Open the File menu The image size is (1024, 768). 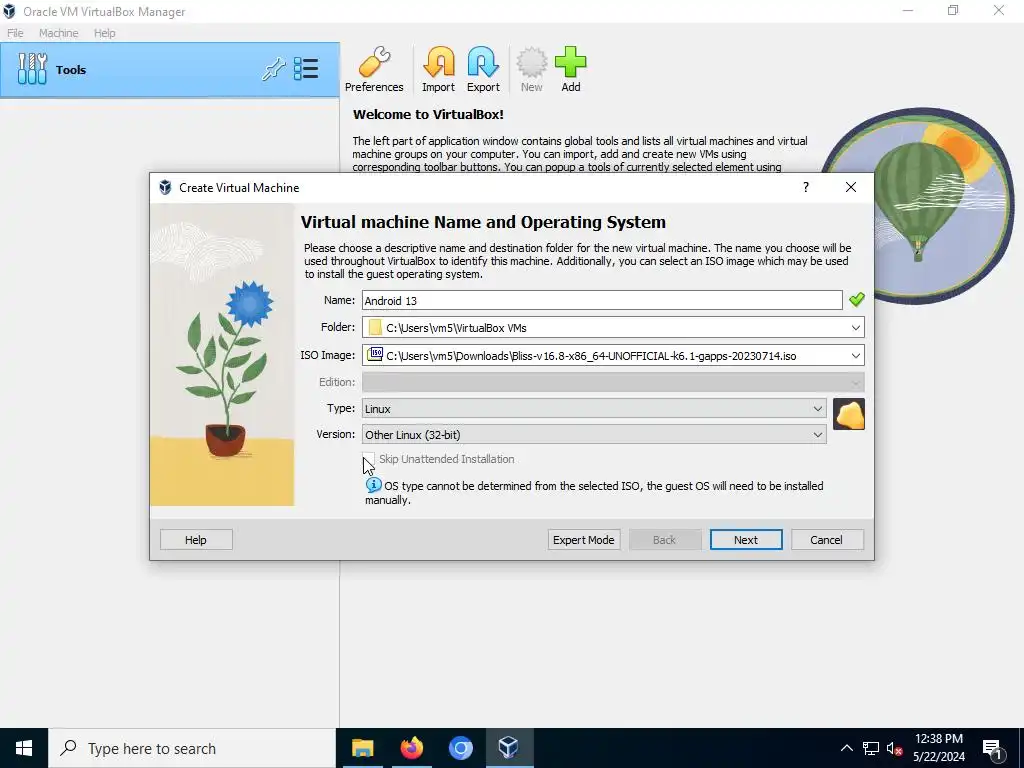pyautogui.click(x=15, y=33)
